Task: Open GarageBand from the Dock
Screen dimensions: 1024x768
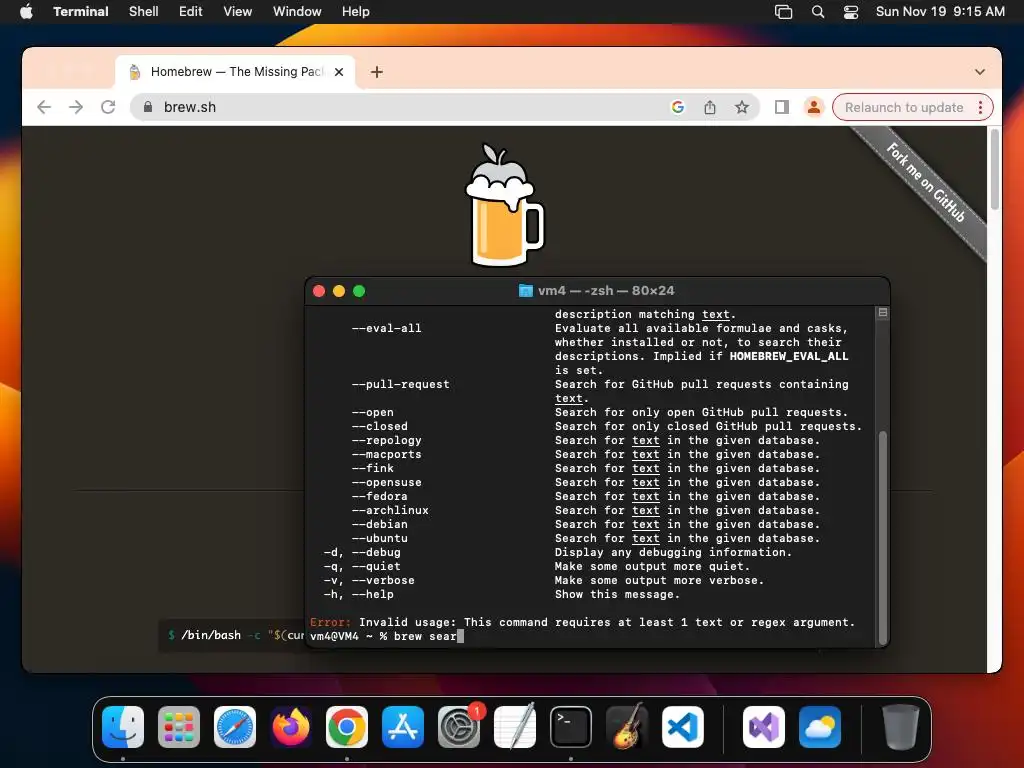Action: tap(627, 726)
